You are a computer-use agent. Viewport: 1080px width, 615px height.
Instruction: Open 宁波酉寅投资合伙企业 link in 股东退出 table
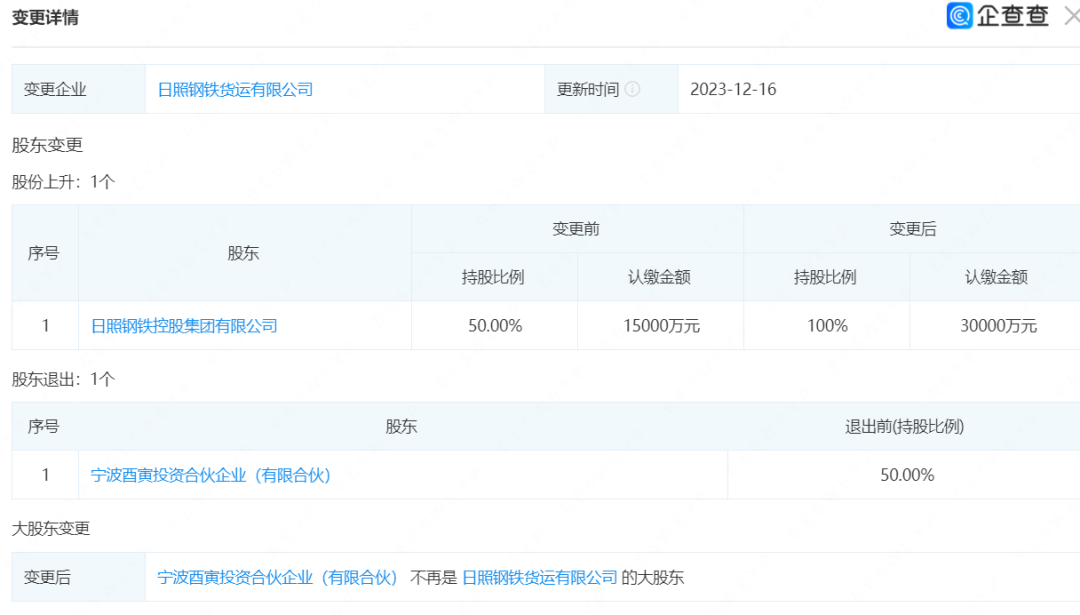click(210, 475)
